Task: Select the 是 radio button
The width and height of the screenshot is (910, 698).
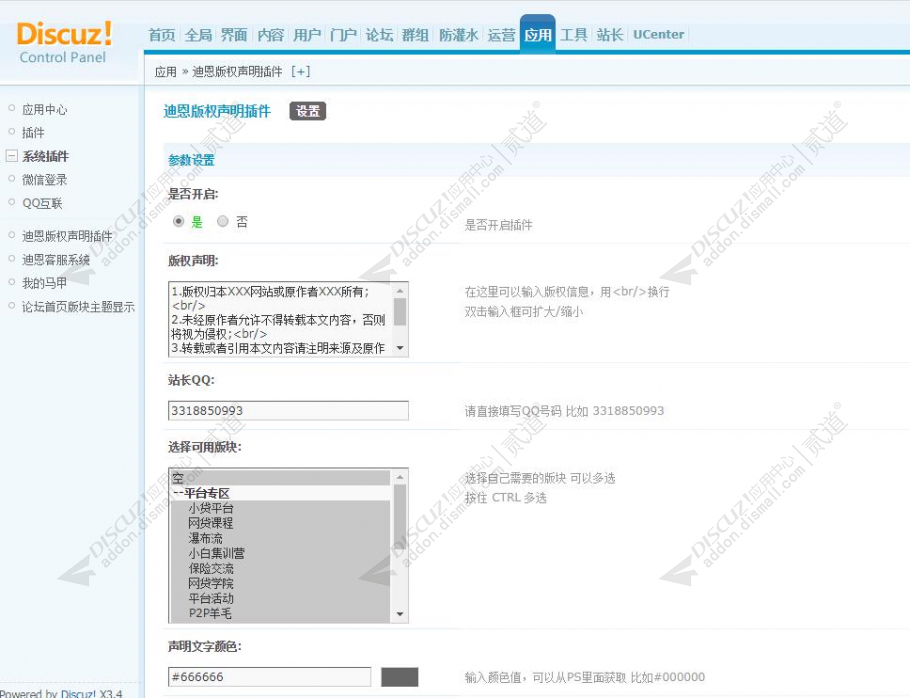Action: point(179,221)
